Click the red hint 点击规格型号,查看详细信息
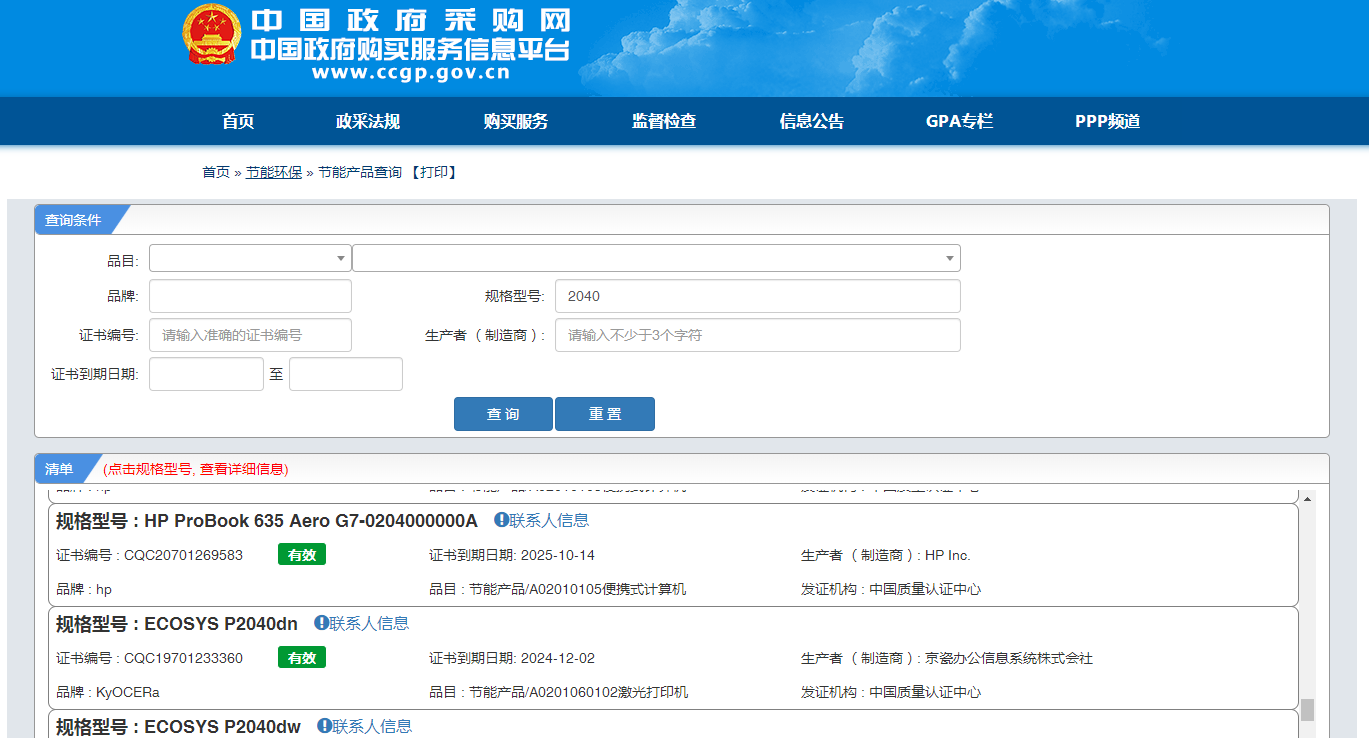Screen dimensions: 1369x738 (x=196, y=469)
